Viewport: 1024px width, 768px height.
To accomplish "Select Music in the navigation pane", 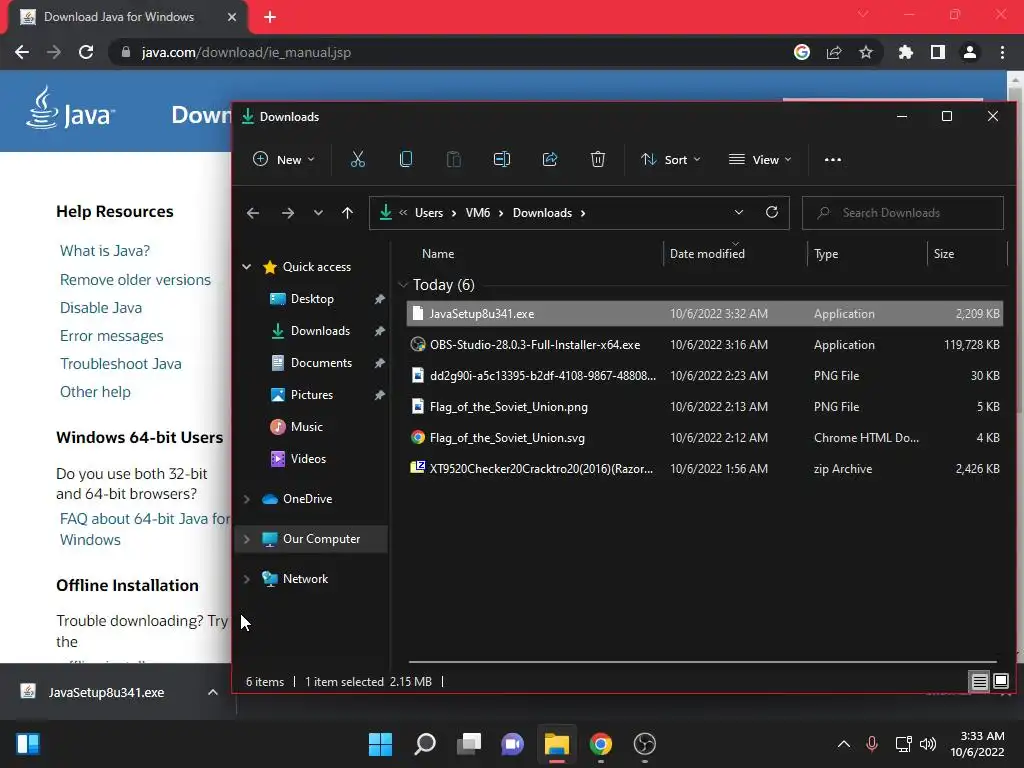I will click(306, 427).
